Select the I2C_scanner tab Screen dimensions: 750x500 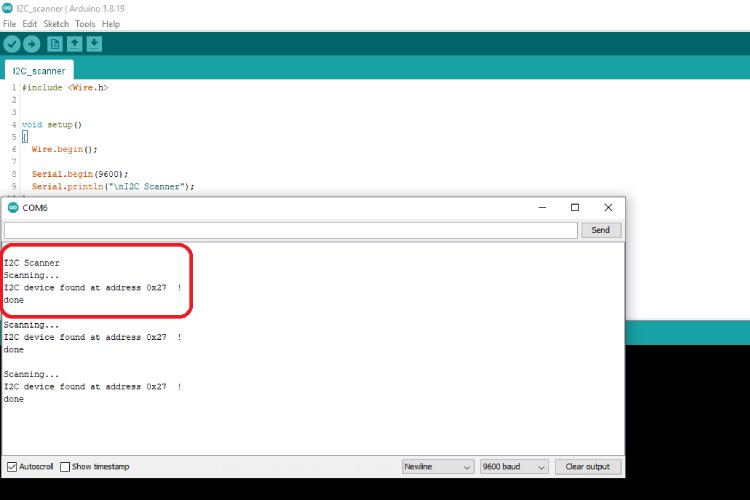tap(39, 71)
